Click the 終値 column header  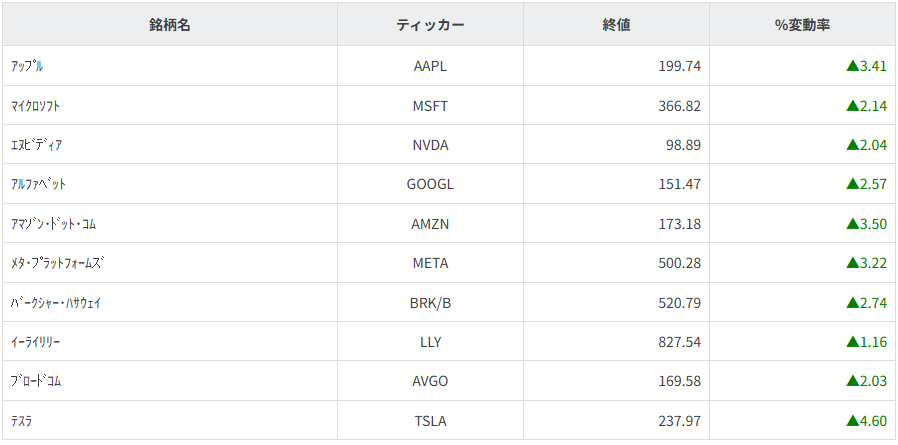[x=616, y=25]
